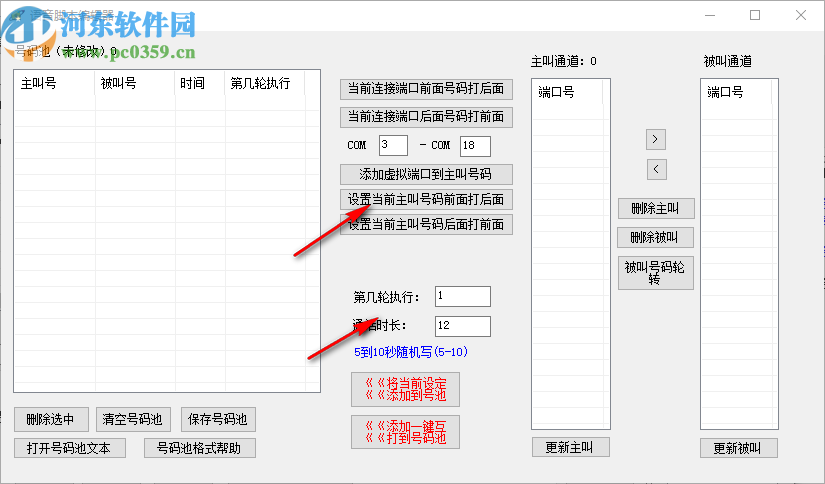Click the left-arrow move-to-caller button

pyautogui.click(x=656, y=169)
